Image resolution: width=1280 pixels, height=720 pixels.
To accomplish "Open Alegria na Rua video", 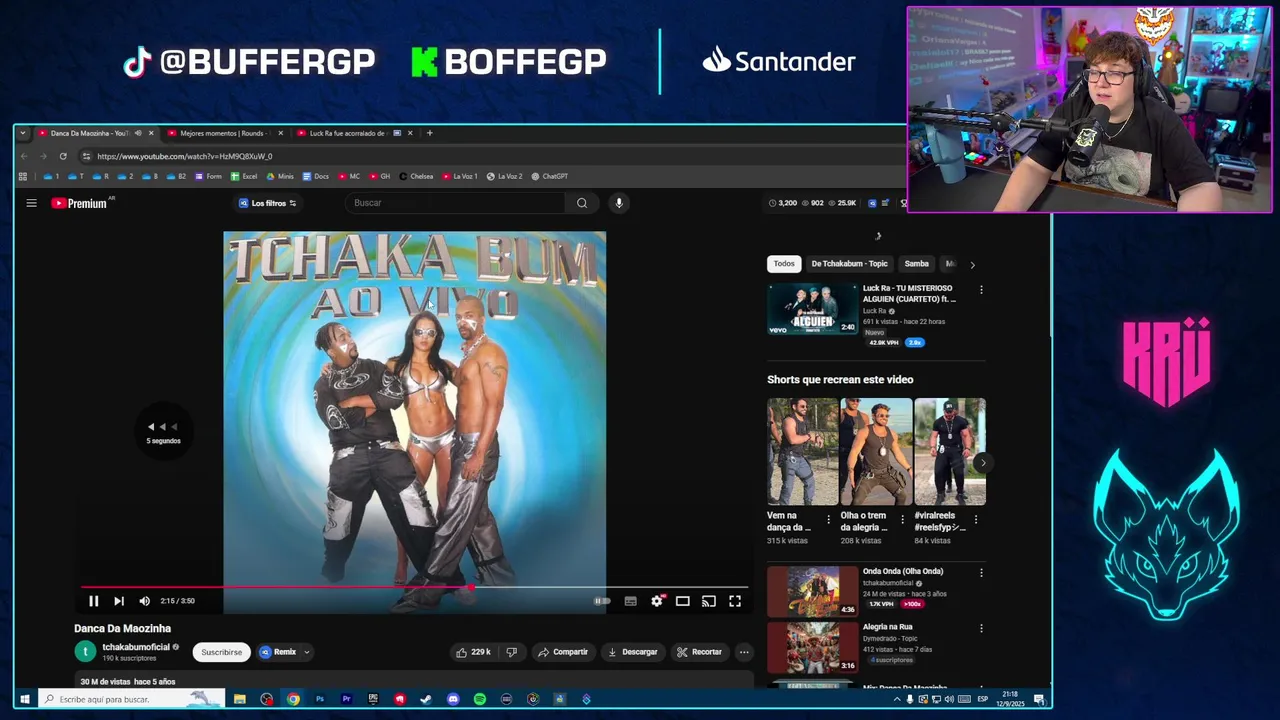I will tap(813, 647).
